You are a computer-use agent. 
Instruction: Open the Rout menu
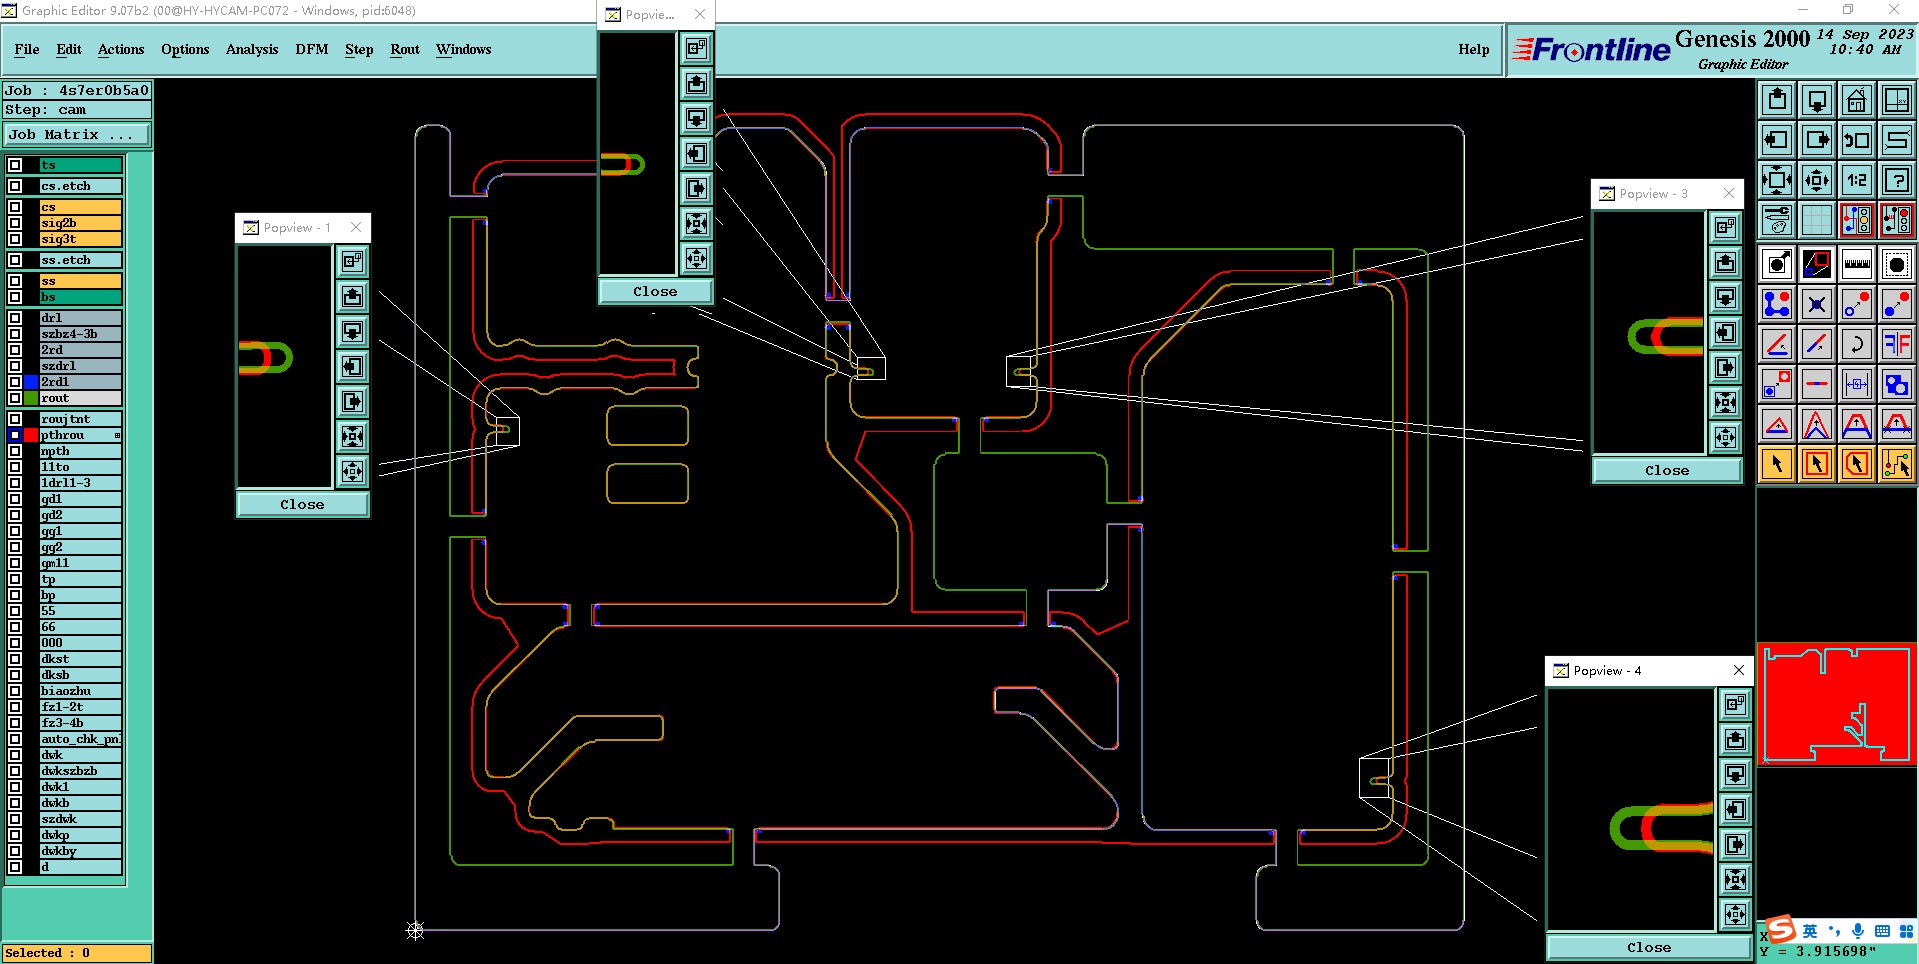click(x=405, y=49)
